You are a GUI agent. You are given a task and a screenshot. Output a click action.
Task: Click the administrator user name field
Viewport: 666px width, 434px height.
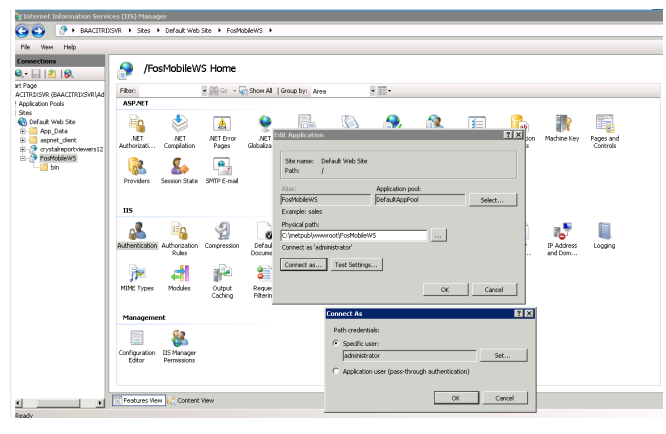pos(409,355)
